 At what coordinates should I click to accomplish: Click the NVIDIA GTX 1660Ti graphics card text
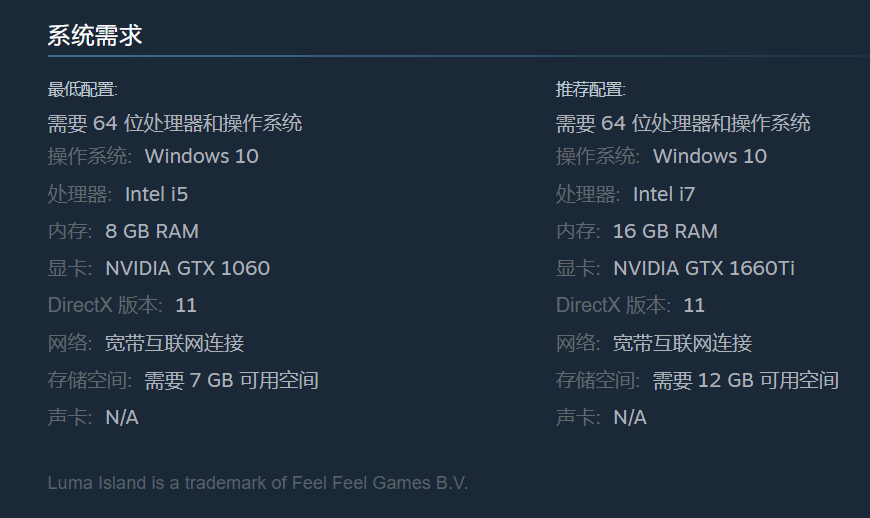coord(704,268)
